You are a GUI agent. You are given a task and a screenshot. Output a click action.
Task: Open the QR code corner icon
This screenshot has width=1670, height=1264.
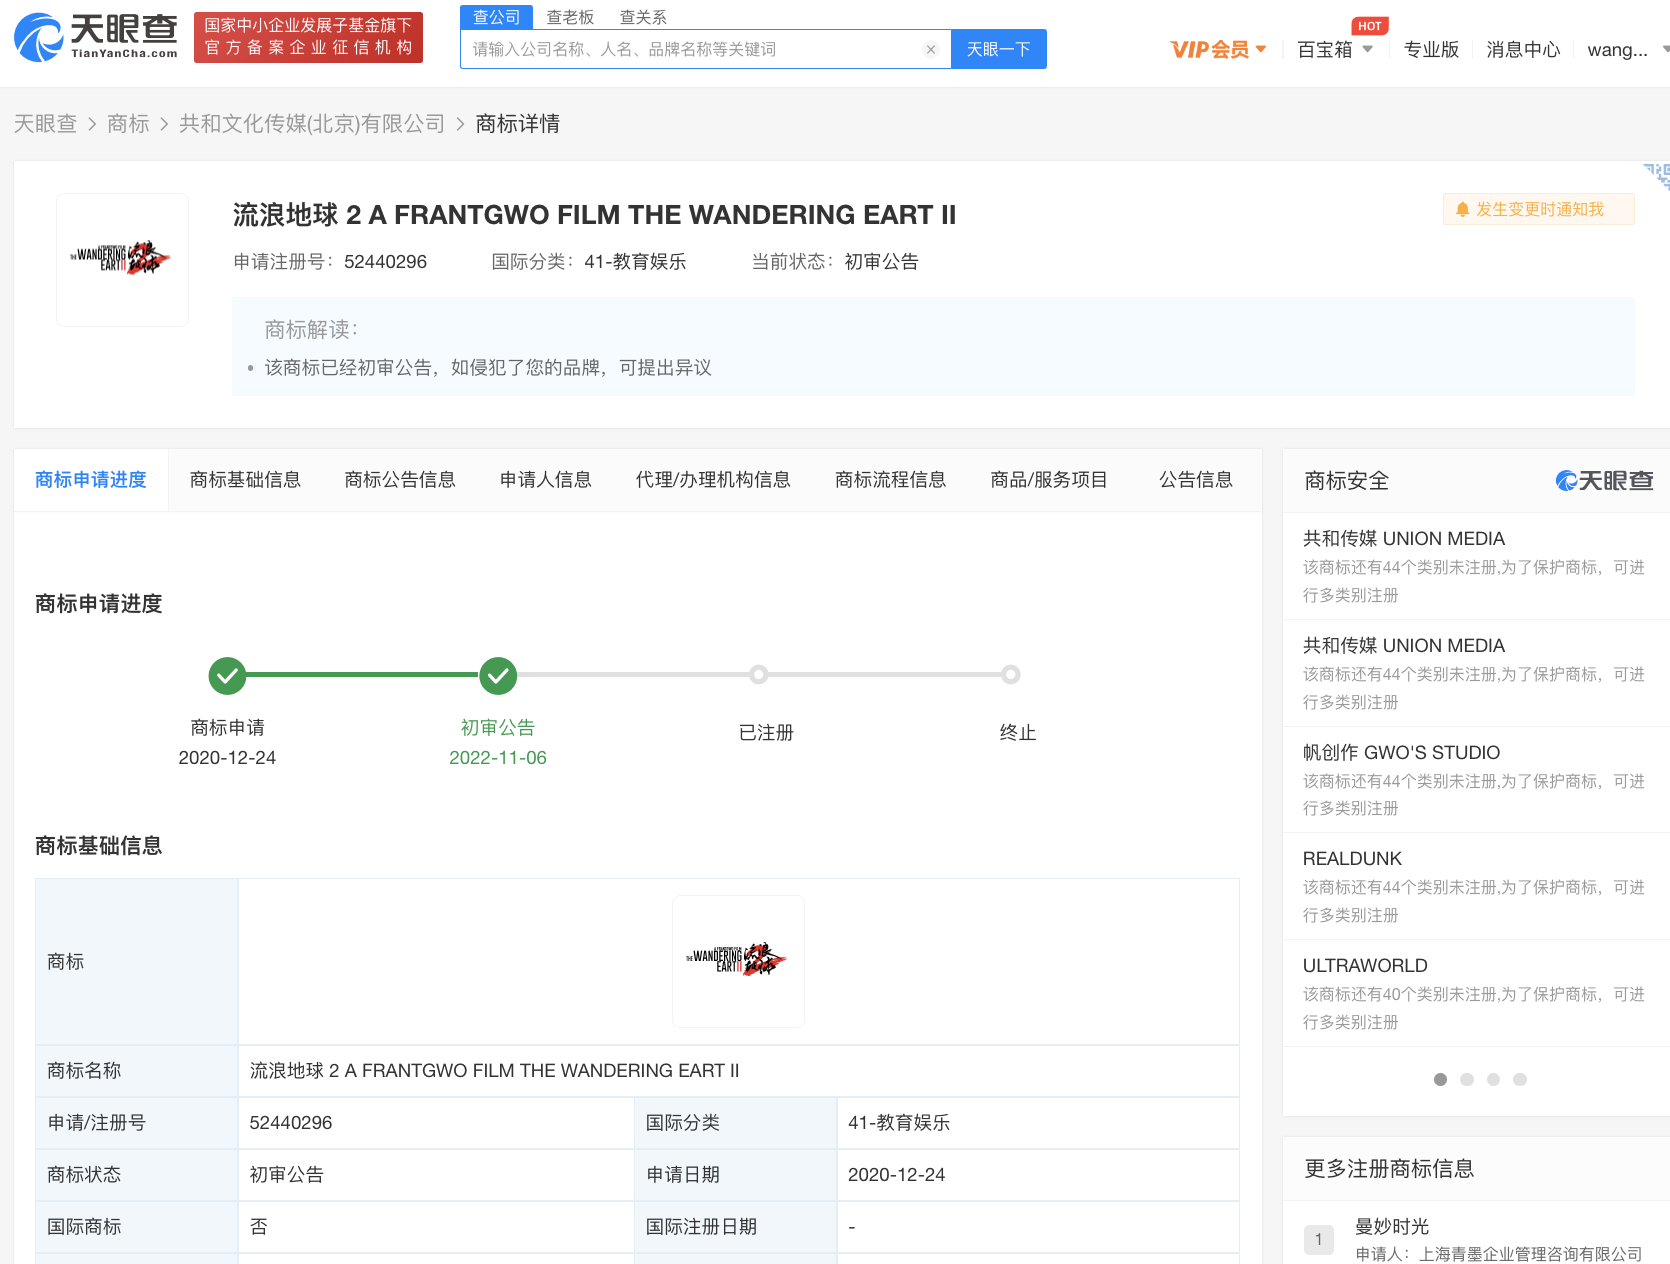coord(1658,175)
